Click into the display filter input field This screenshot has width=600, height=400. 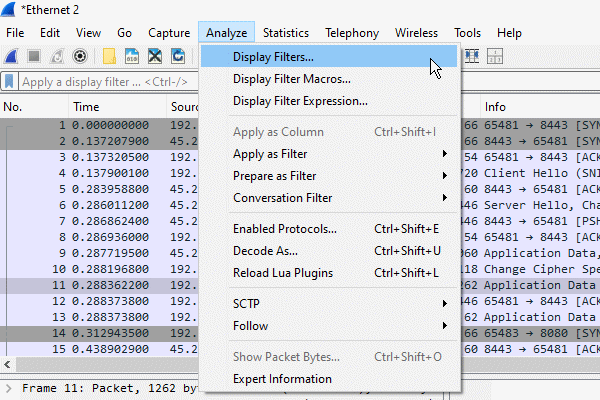point(108,82)
